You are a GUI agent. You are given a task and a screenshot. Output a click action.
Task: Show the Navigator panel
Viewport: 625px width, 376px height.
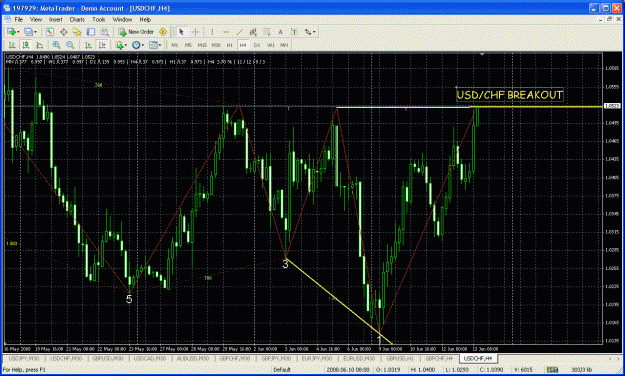[77, 32]
